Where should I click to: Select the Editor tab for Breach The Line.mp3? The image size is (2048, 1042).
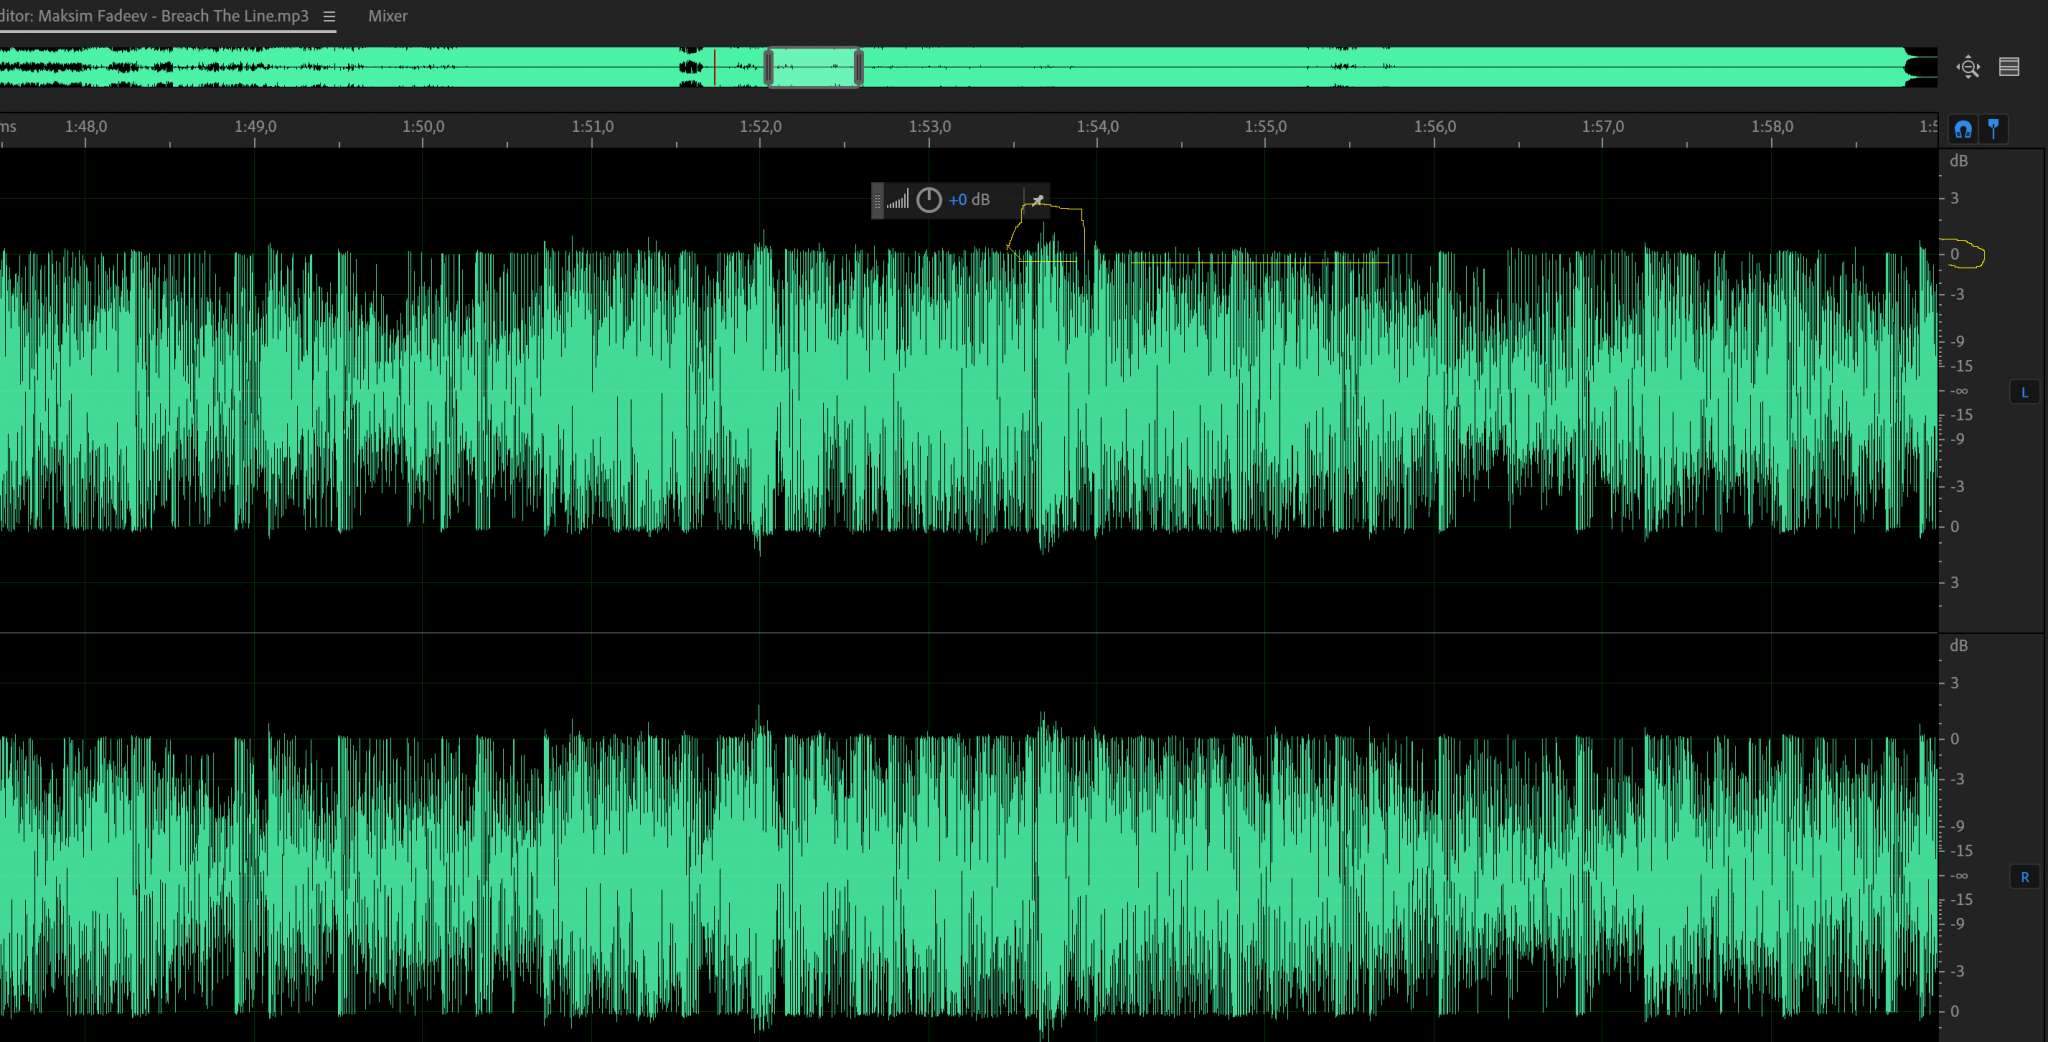(x=155, y=16)
